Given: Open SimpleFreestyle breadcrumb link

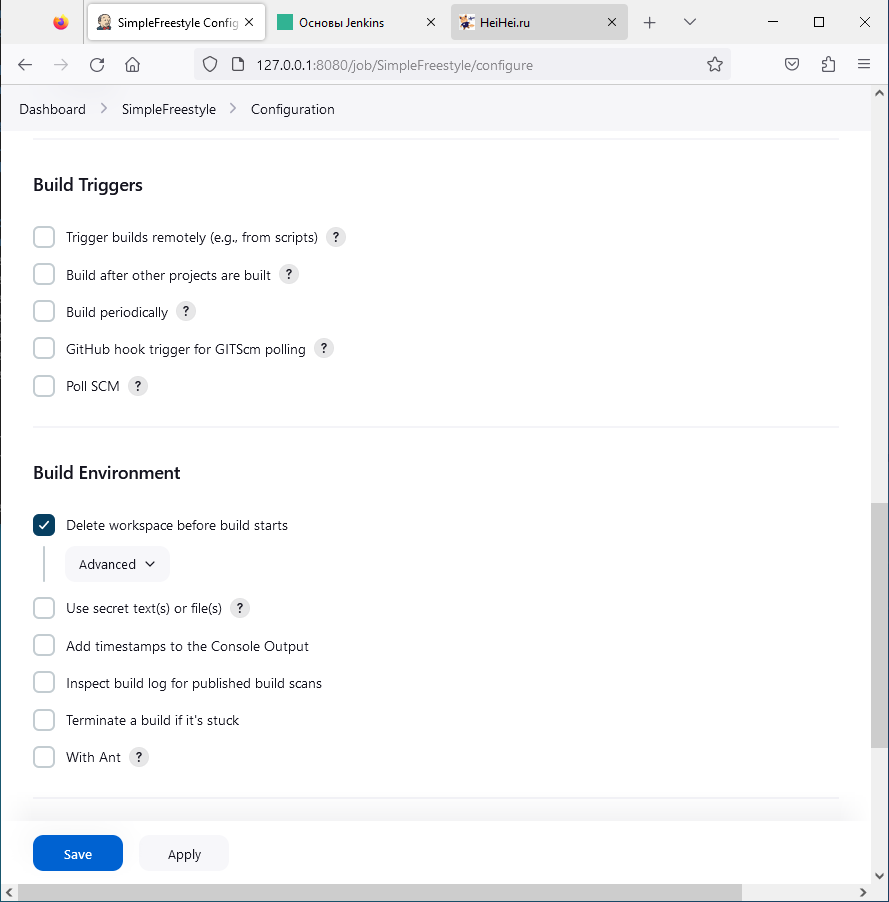Looking at the screenshot, I should [x=169, y=109].
